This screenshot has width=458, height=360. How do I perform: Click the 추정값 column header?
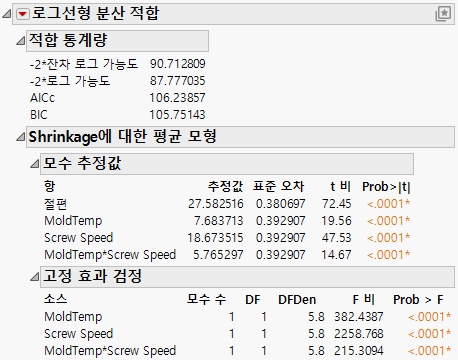[226, 186]
